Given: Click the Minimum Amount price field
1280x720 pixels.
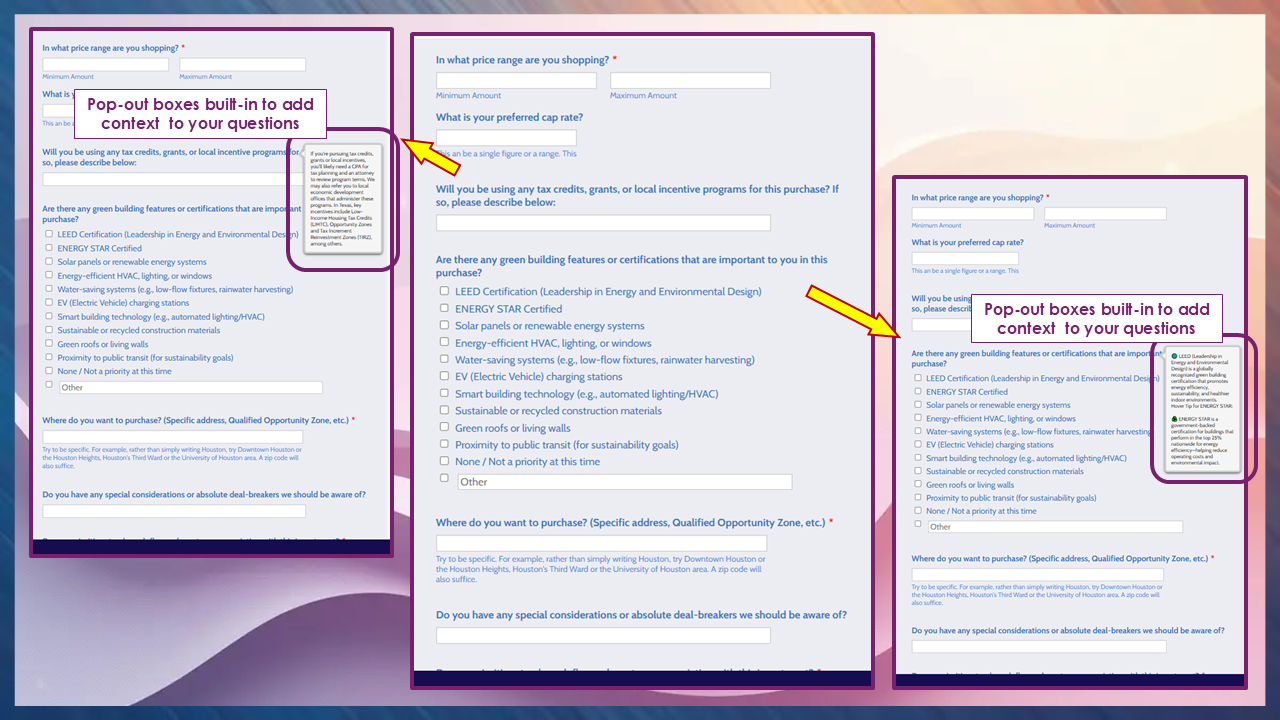Looking at the screenshot, I should pos(516,80).
